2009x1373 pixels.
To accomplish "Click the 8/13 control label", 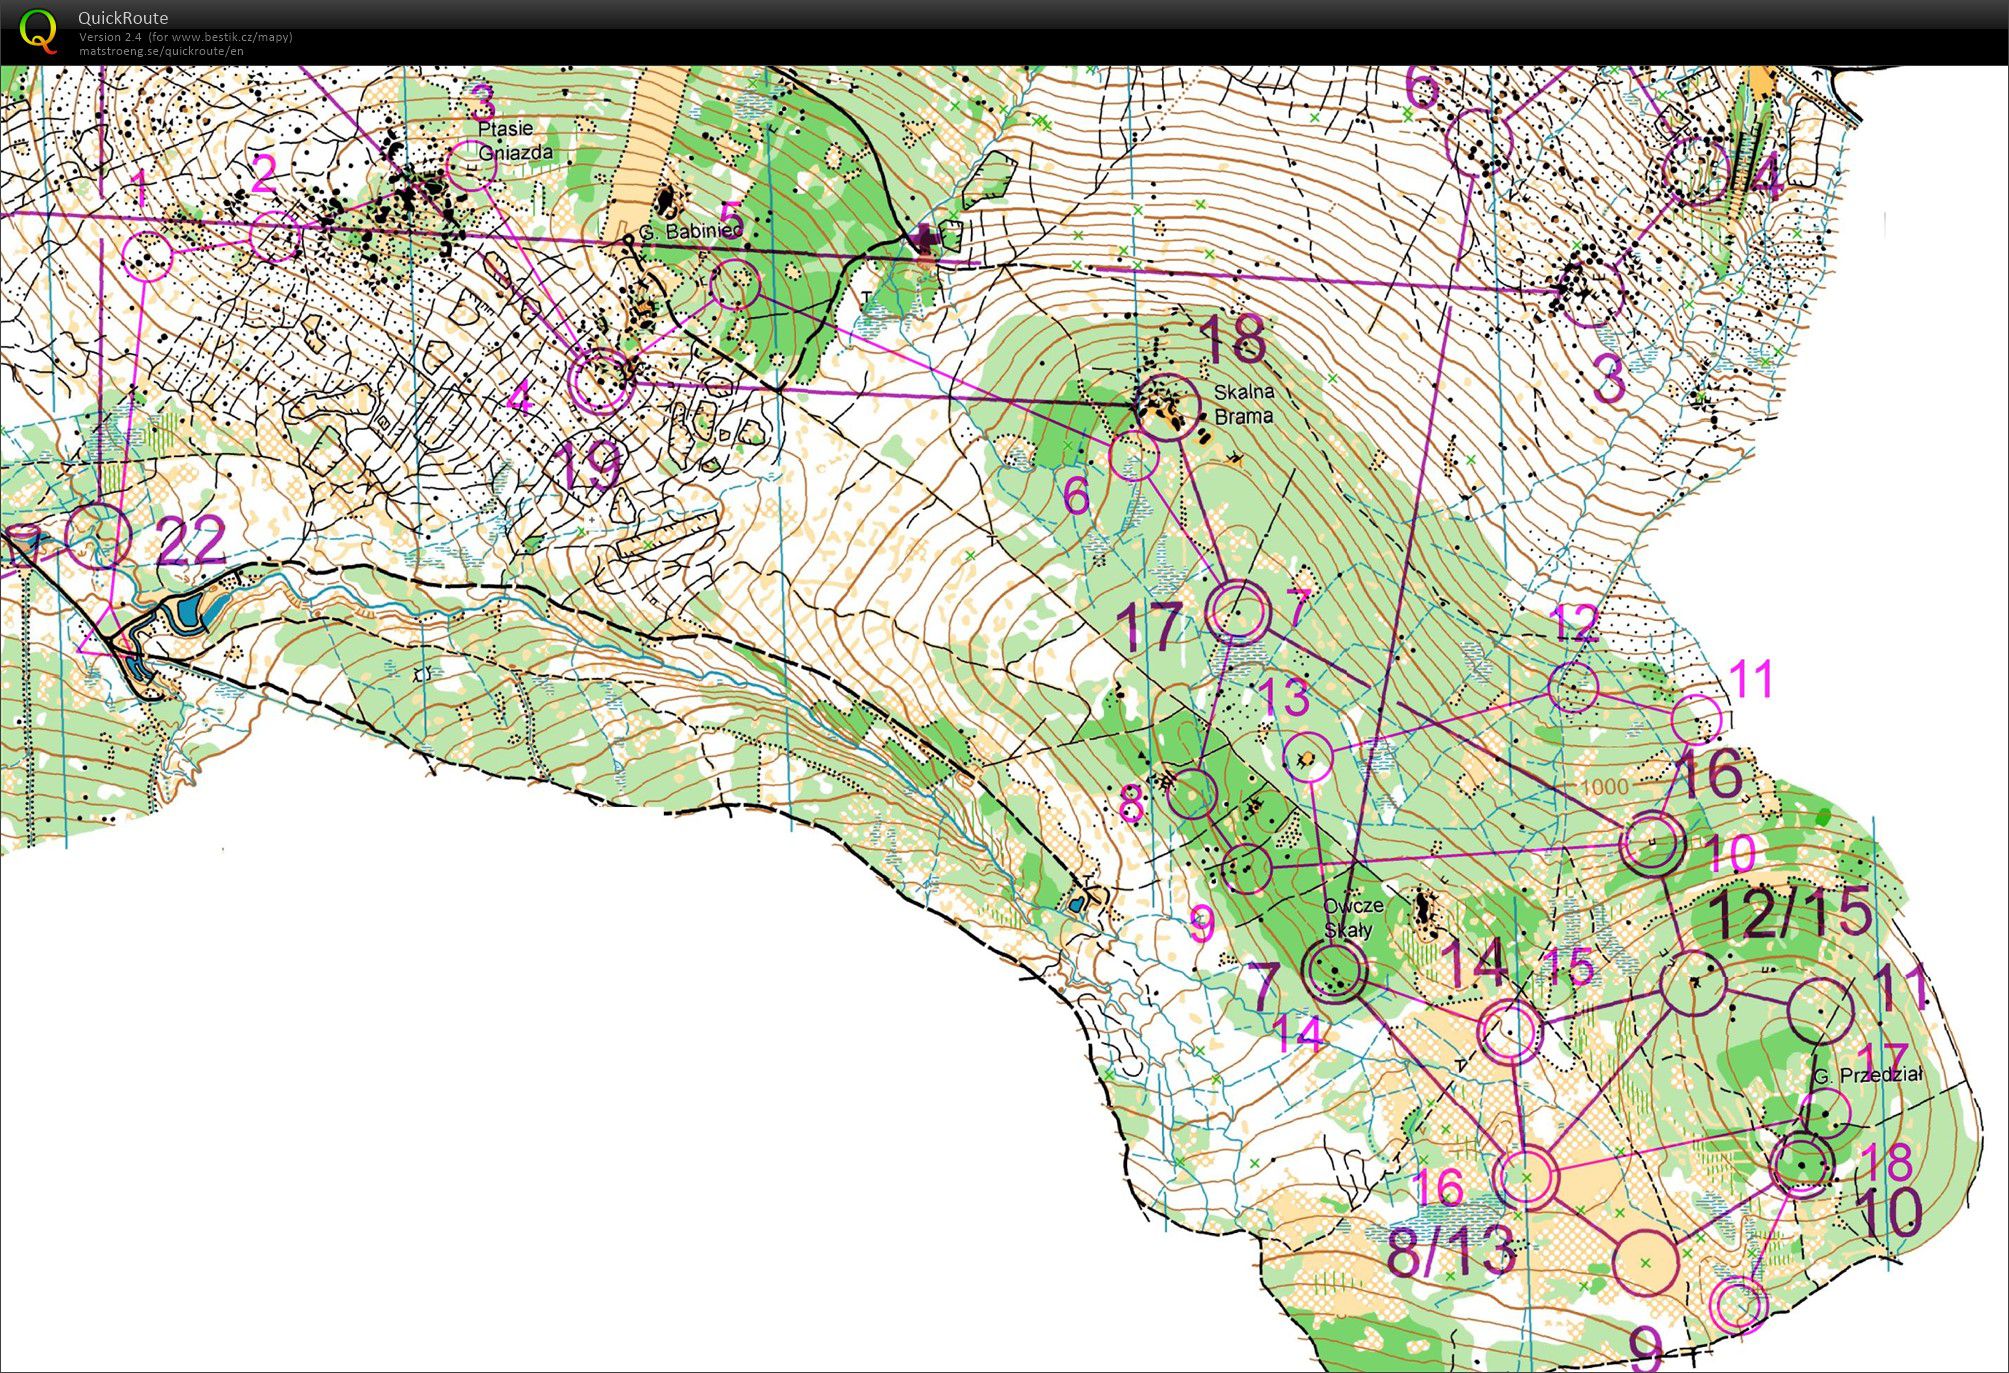I will 1450,1250.
